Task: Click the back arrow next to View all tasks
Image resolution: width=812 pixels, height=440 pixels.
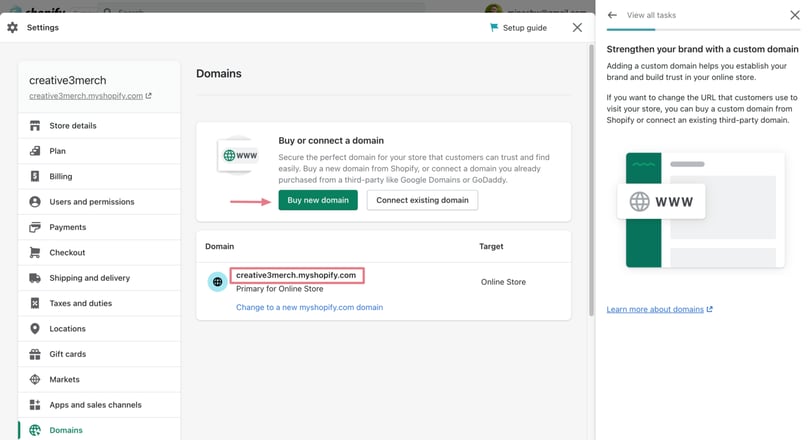Action: click(x=612, y=15)
